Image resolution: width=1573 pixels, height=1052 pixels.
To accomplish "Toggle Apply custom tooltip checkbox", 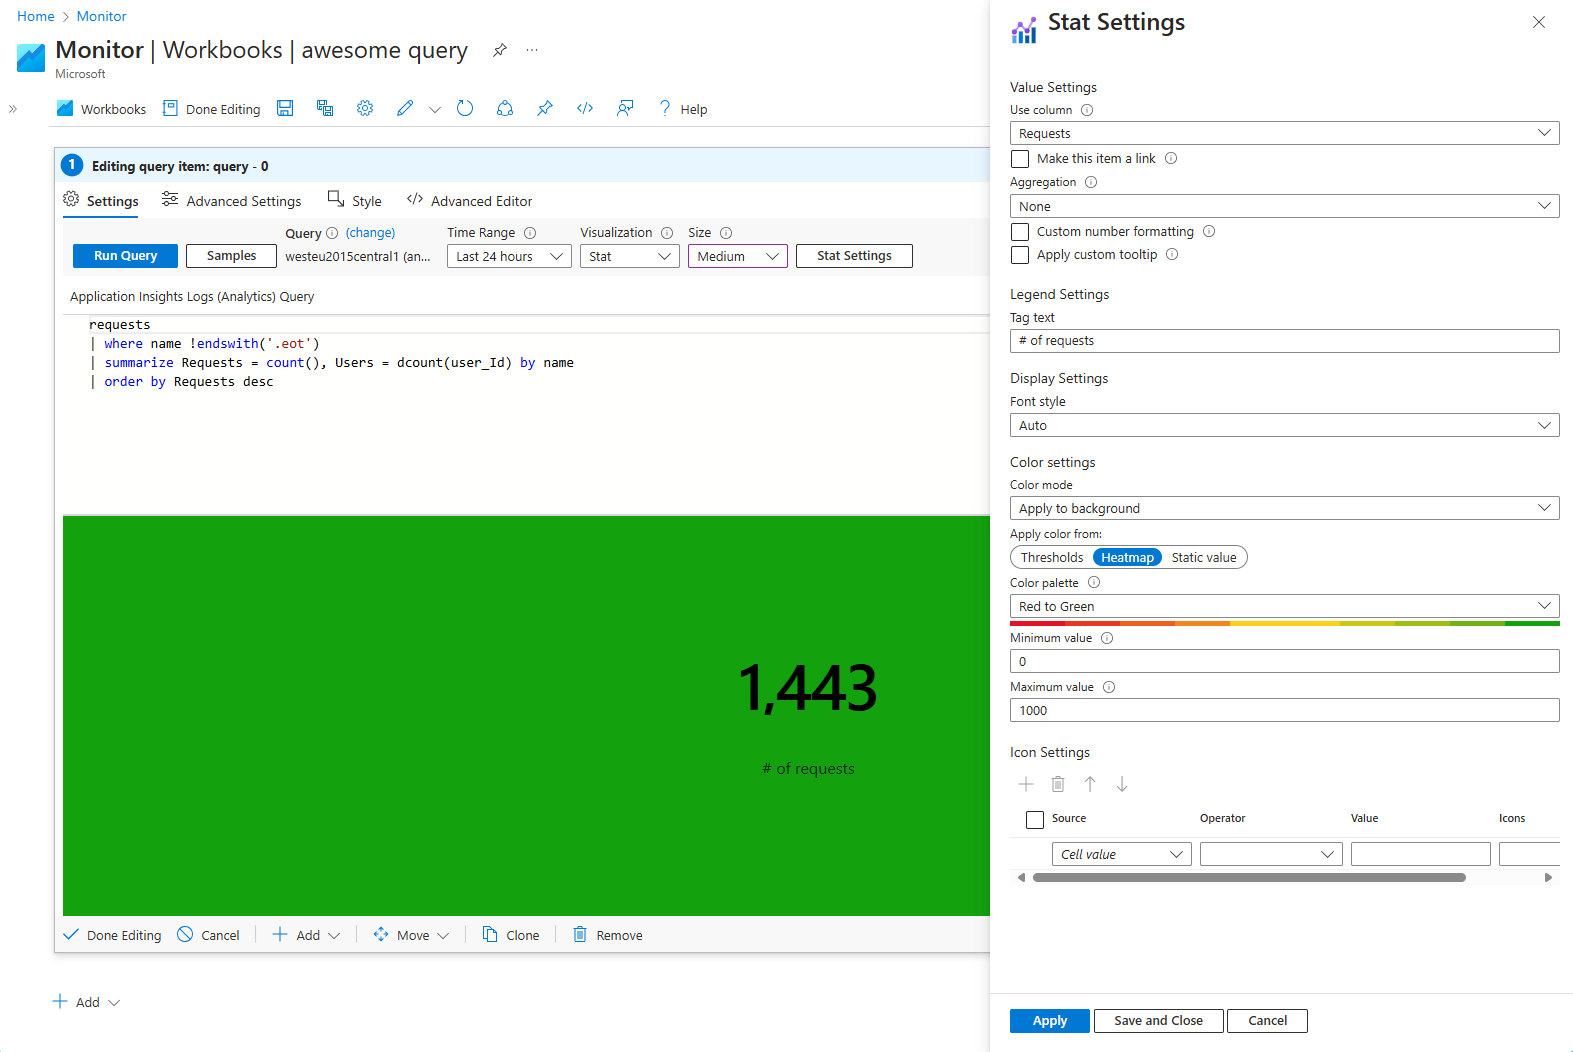I will click(x=1020, y=255).
